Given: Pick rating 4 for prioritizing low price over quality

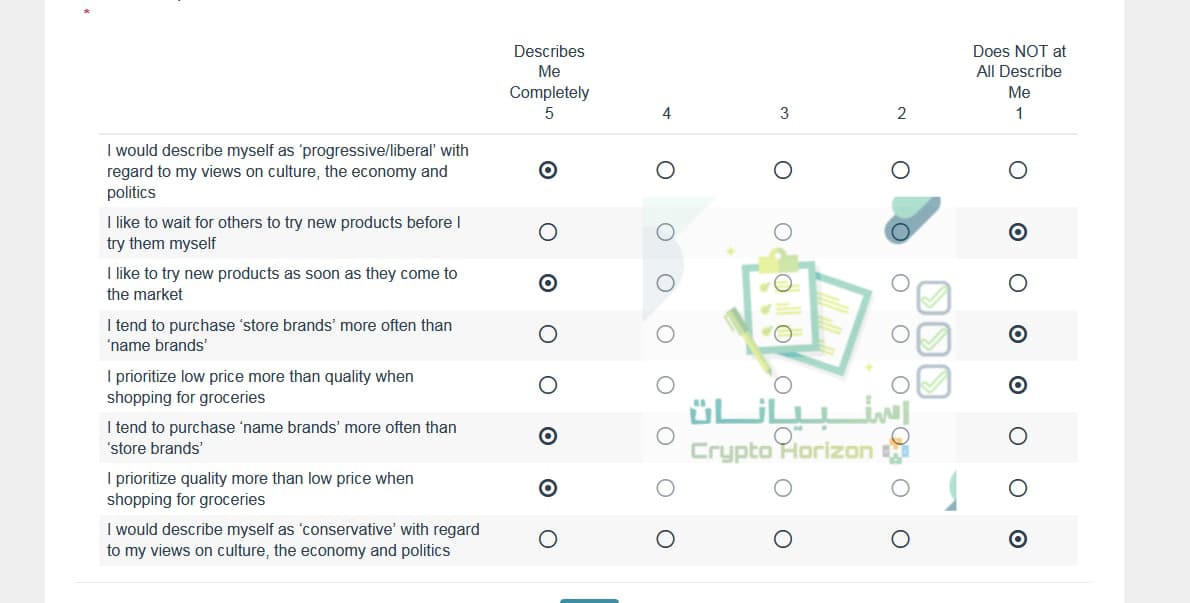Looking at the screenshot, I should [666, 385].
